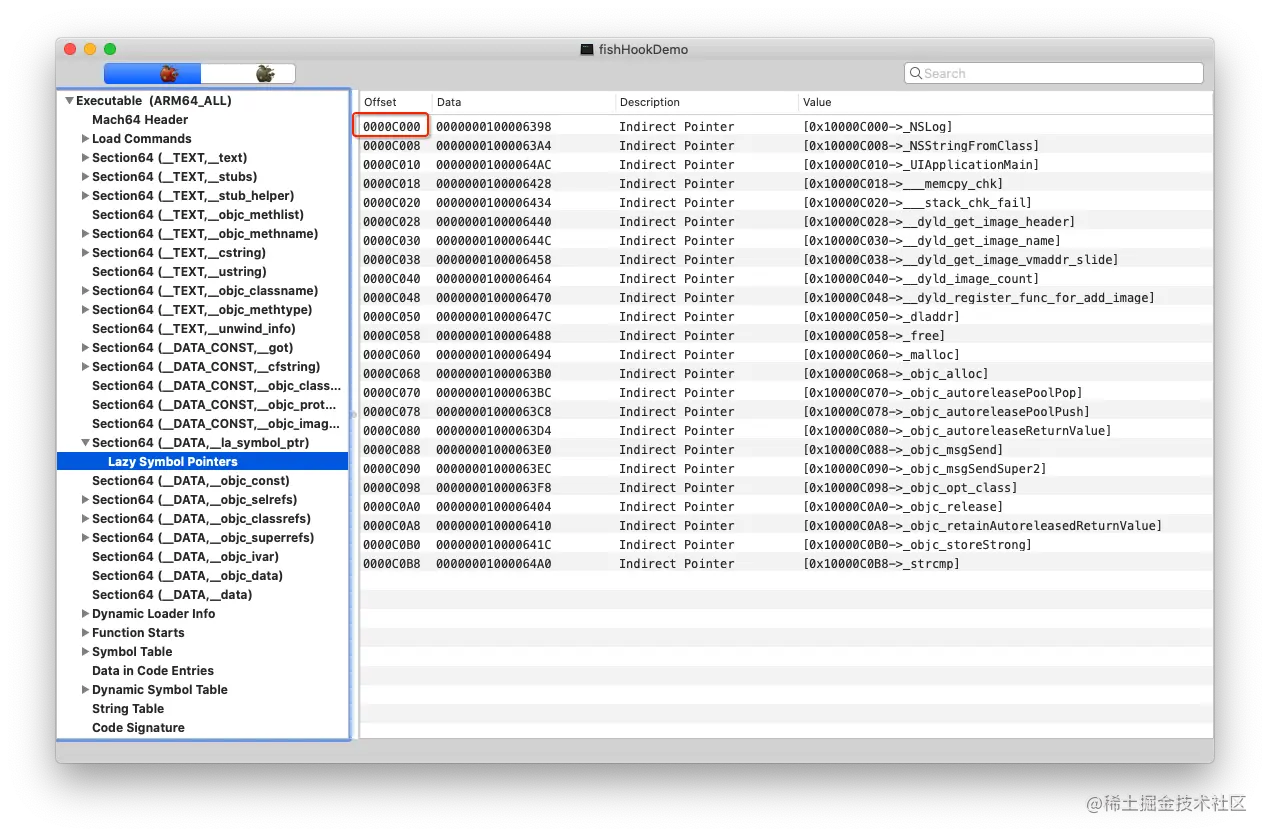Focus the Search input field

[1054, 73]
